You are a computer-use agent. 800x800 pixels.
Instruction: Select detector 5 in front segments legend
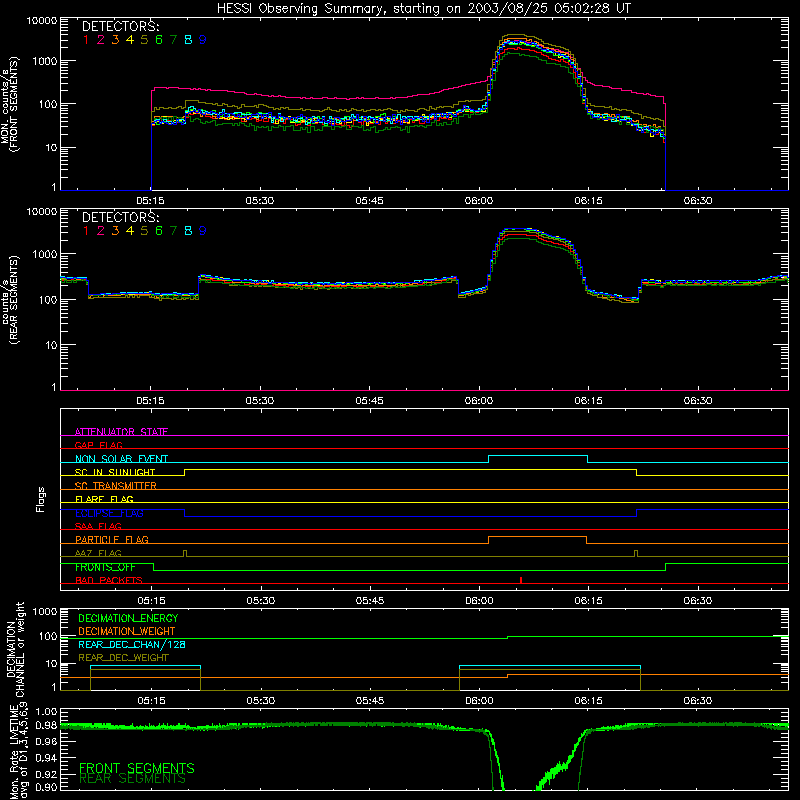click(x=144, y=40)
